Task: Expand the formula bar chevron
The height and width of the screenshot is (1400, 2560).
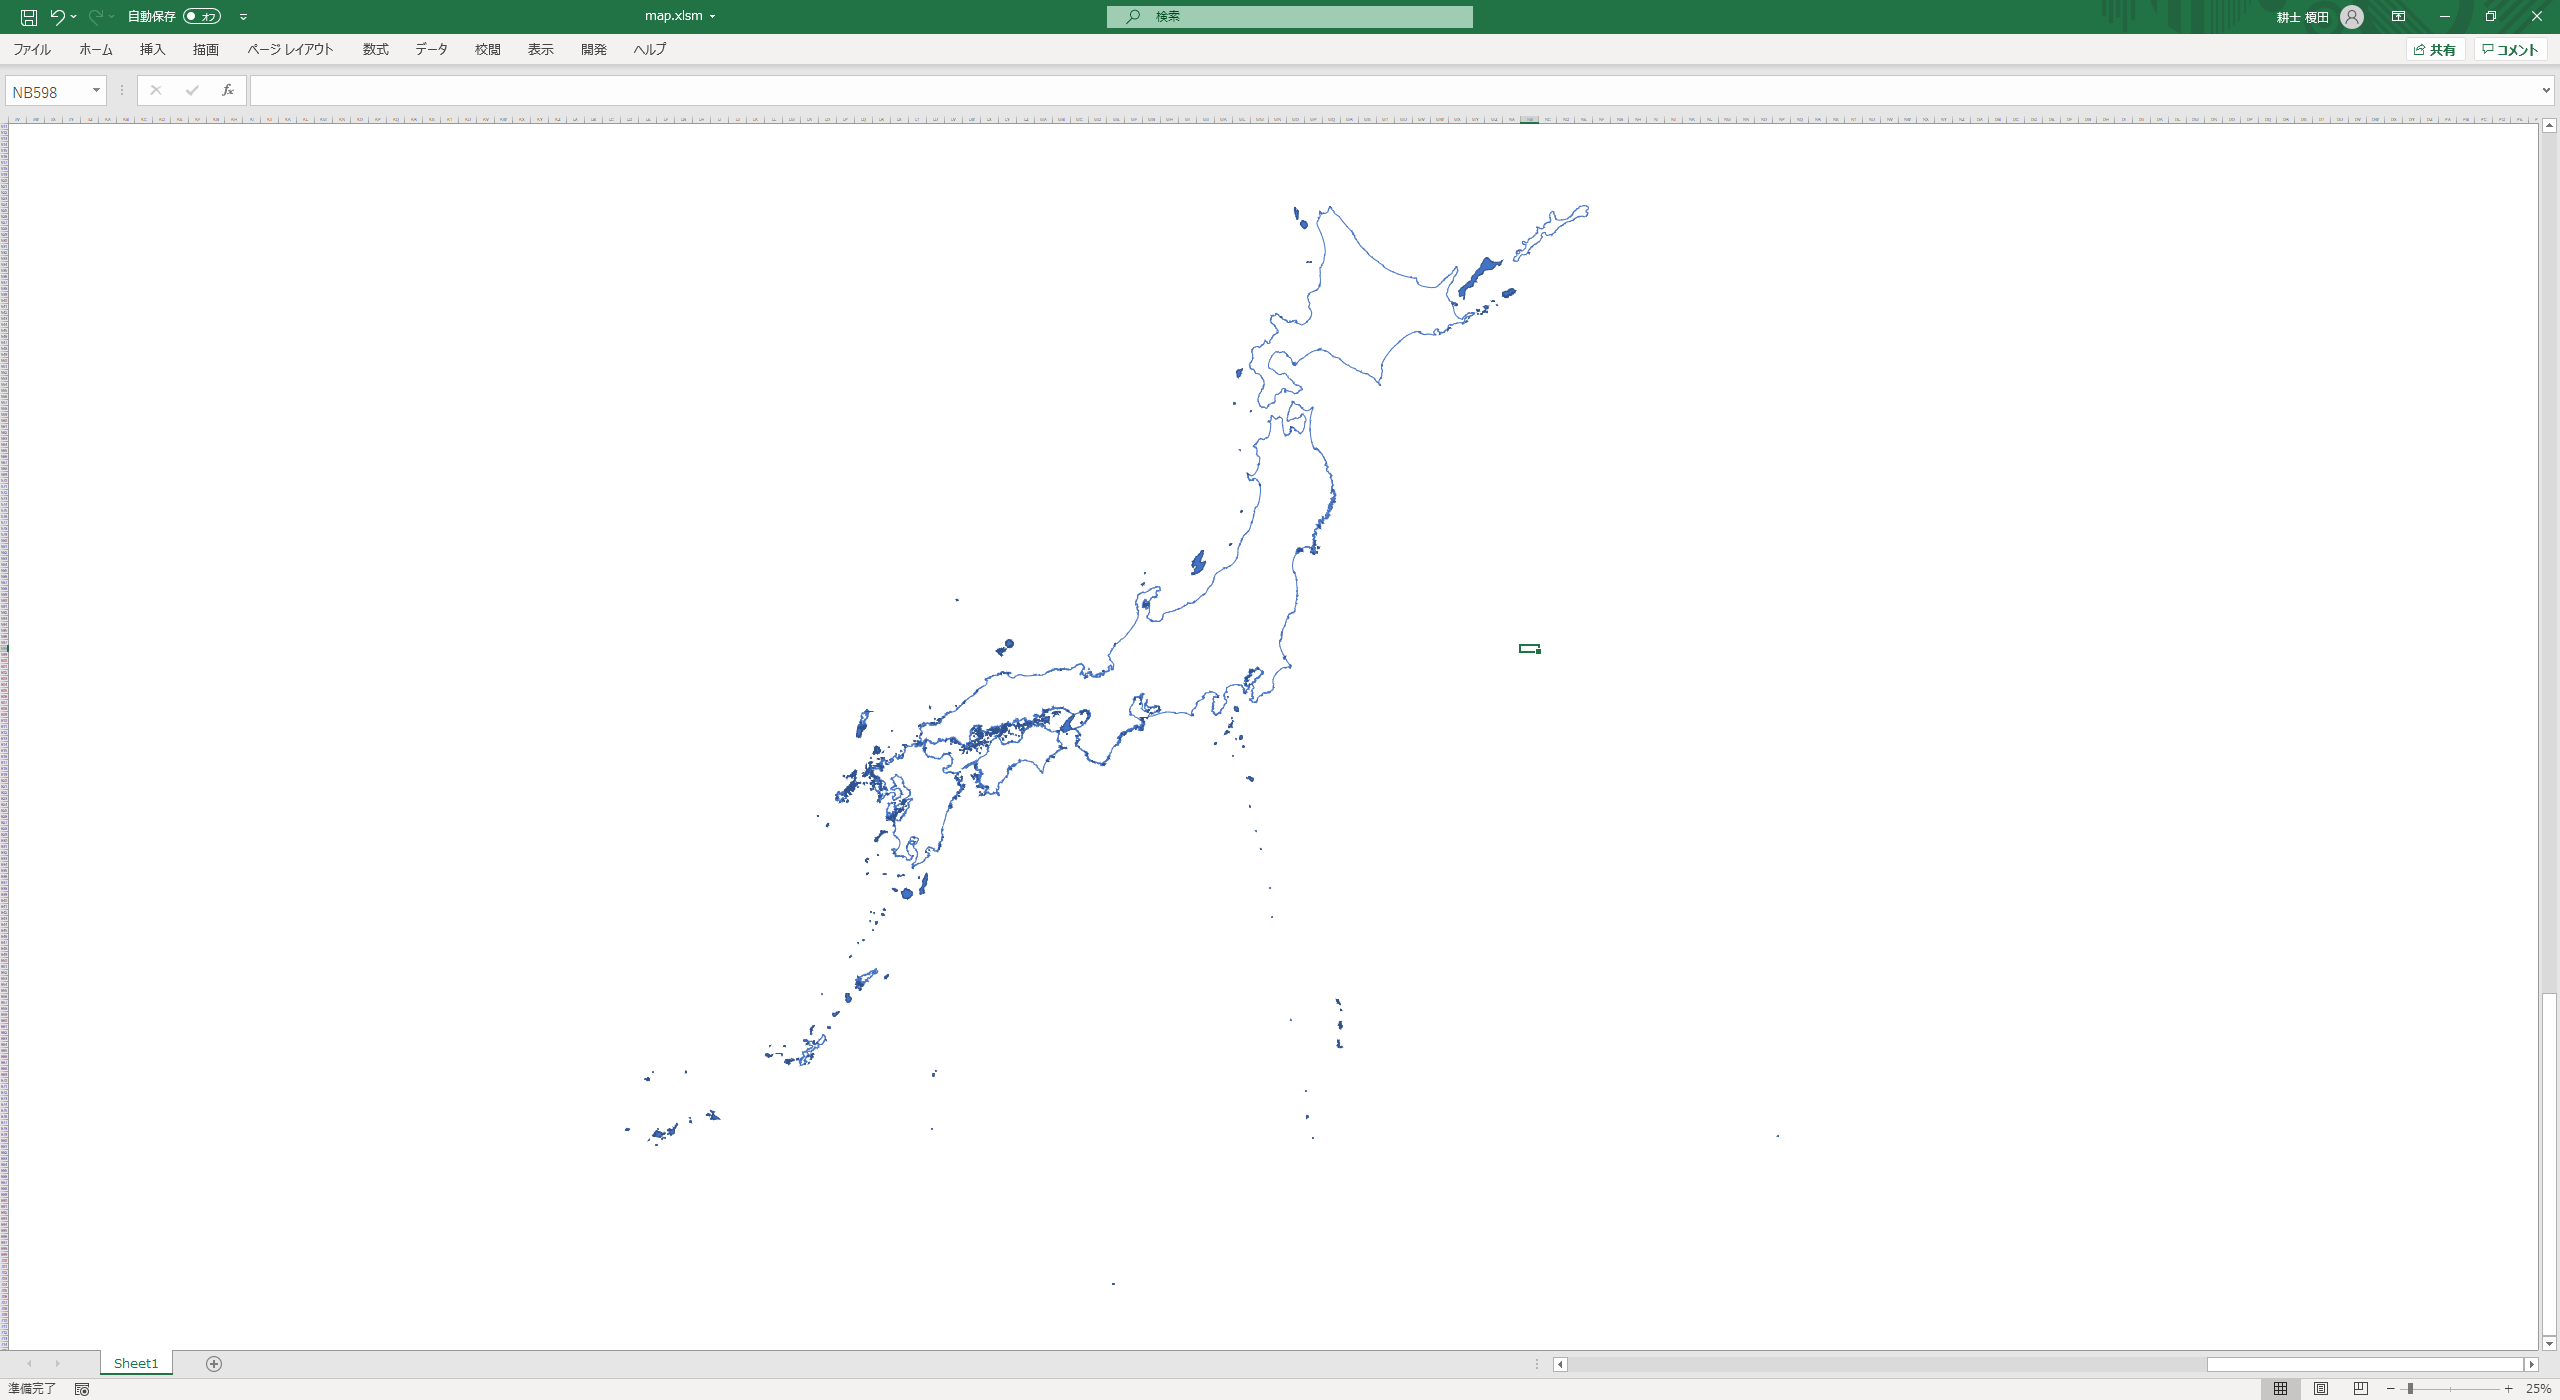Action: click(2546, 91)
